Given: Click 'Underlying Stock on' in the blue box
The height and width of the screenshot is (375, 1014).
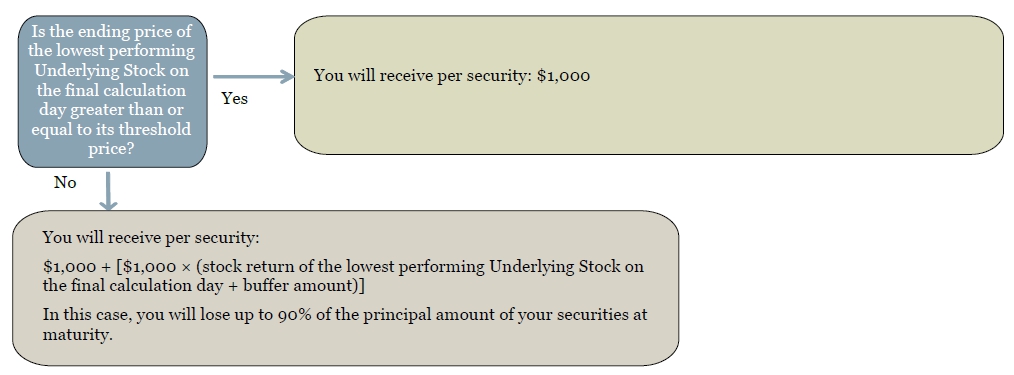Looking at the screenshot, I should (111, 70).
